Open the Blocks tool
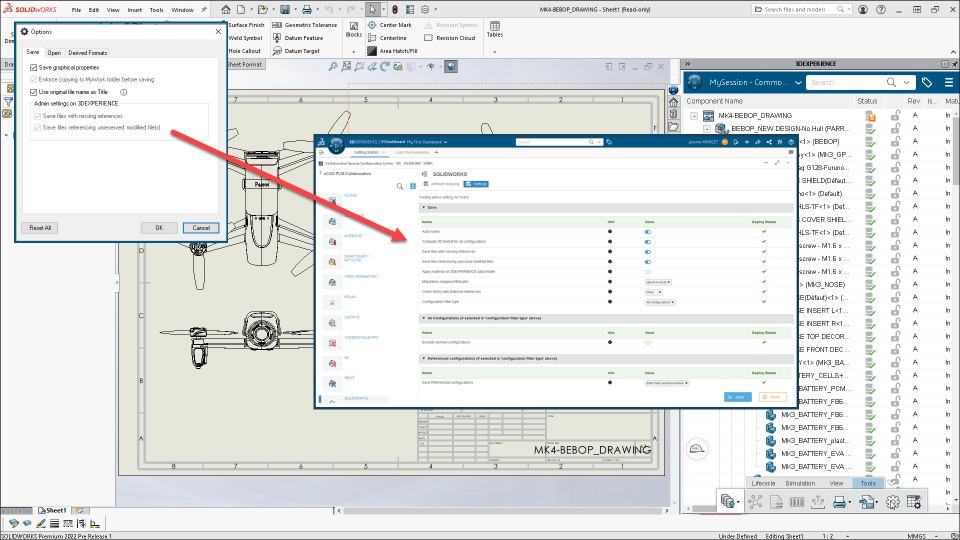960x540 pixels. 354,29
